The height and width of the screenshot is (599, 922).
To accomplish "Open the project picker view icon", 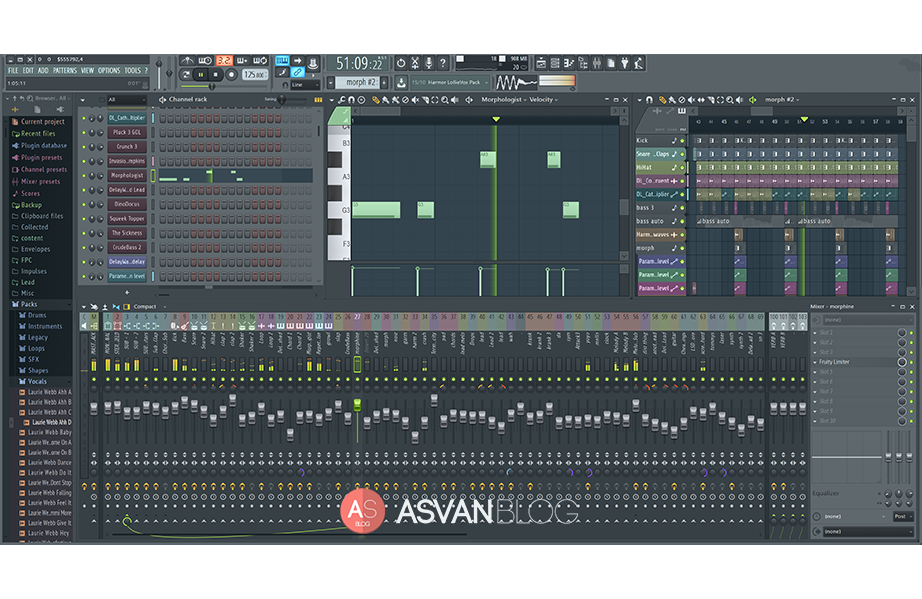I will point(611,63).
